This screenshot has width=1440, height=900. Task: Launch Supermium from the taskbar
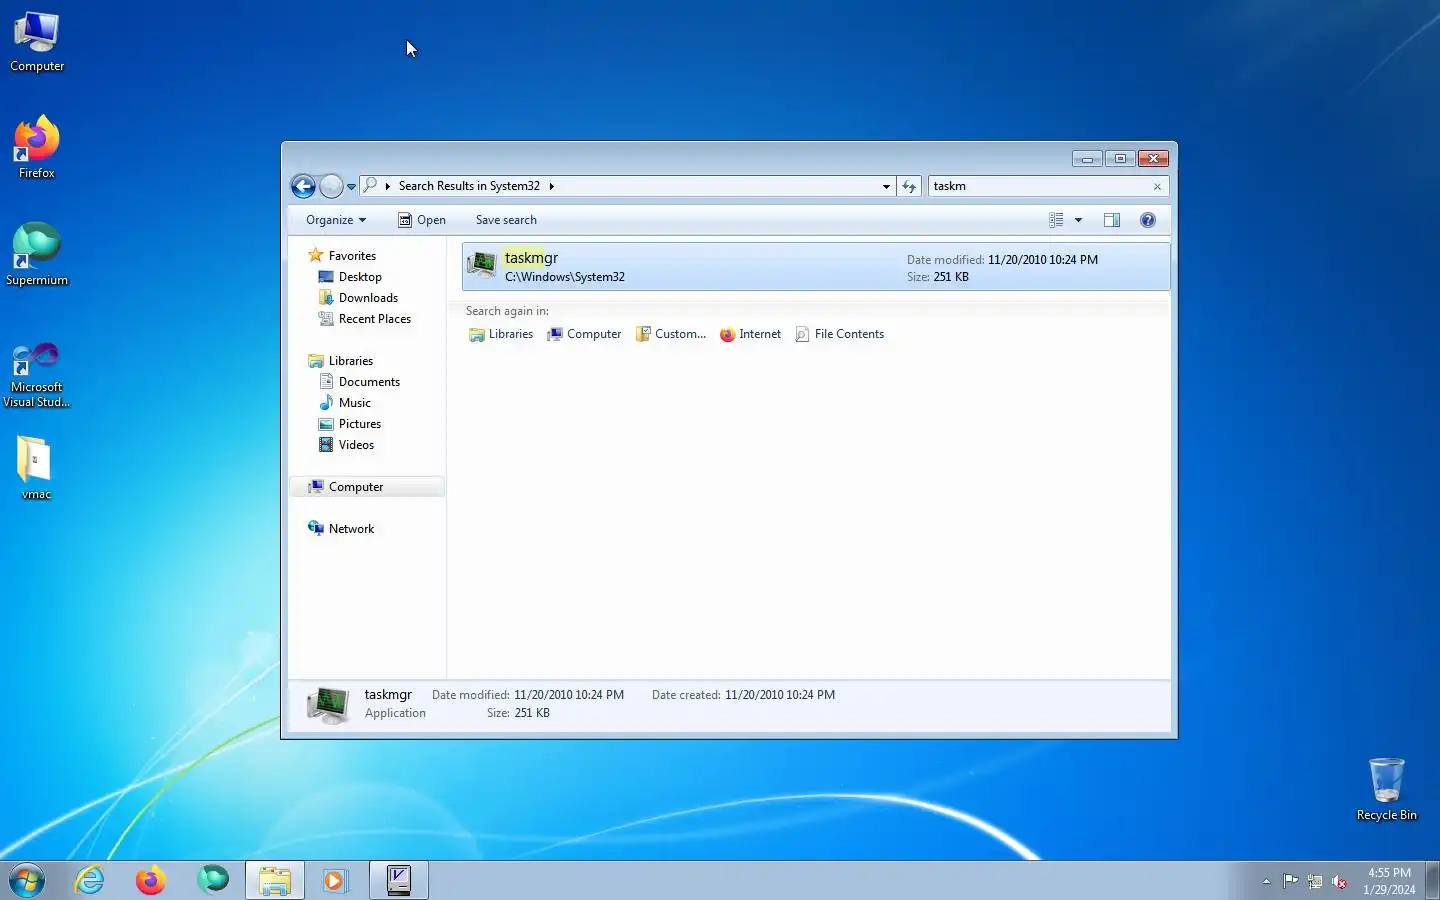click(x=212, y=881)
